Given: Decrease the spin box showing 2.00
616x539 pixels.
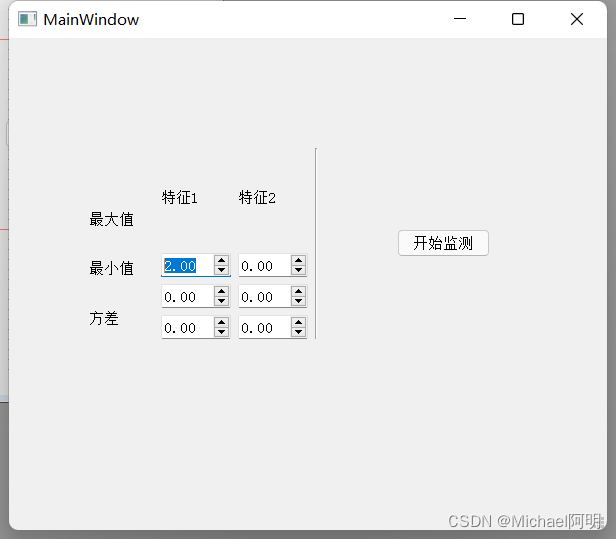Looking at the screenshot, I should click(221, 270).
